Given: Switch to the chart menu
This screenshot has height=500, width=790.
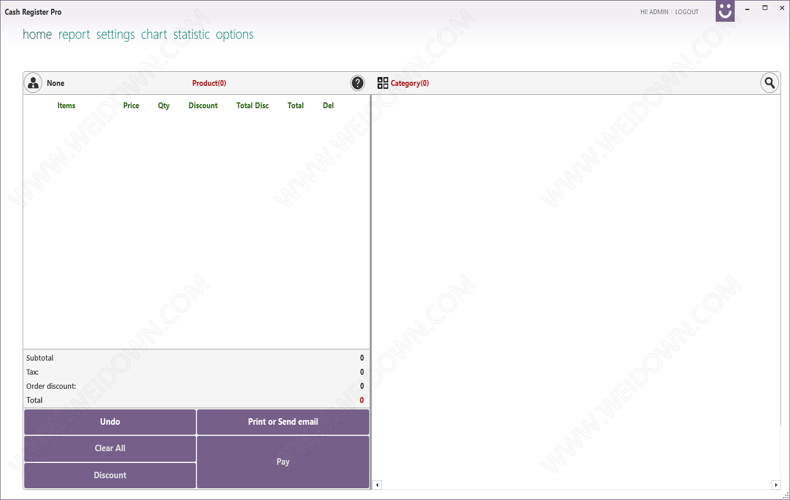Looking at the screenshot, I should click(154, 34).
